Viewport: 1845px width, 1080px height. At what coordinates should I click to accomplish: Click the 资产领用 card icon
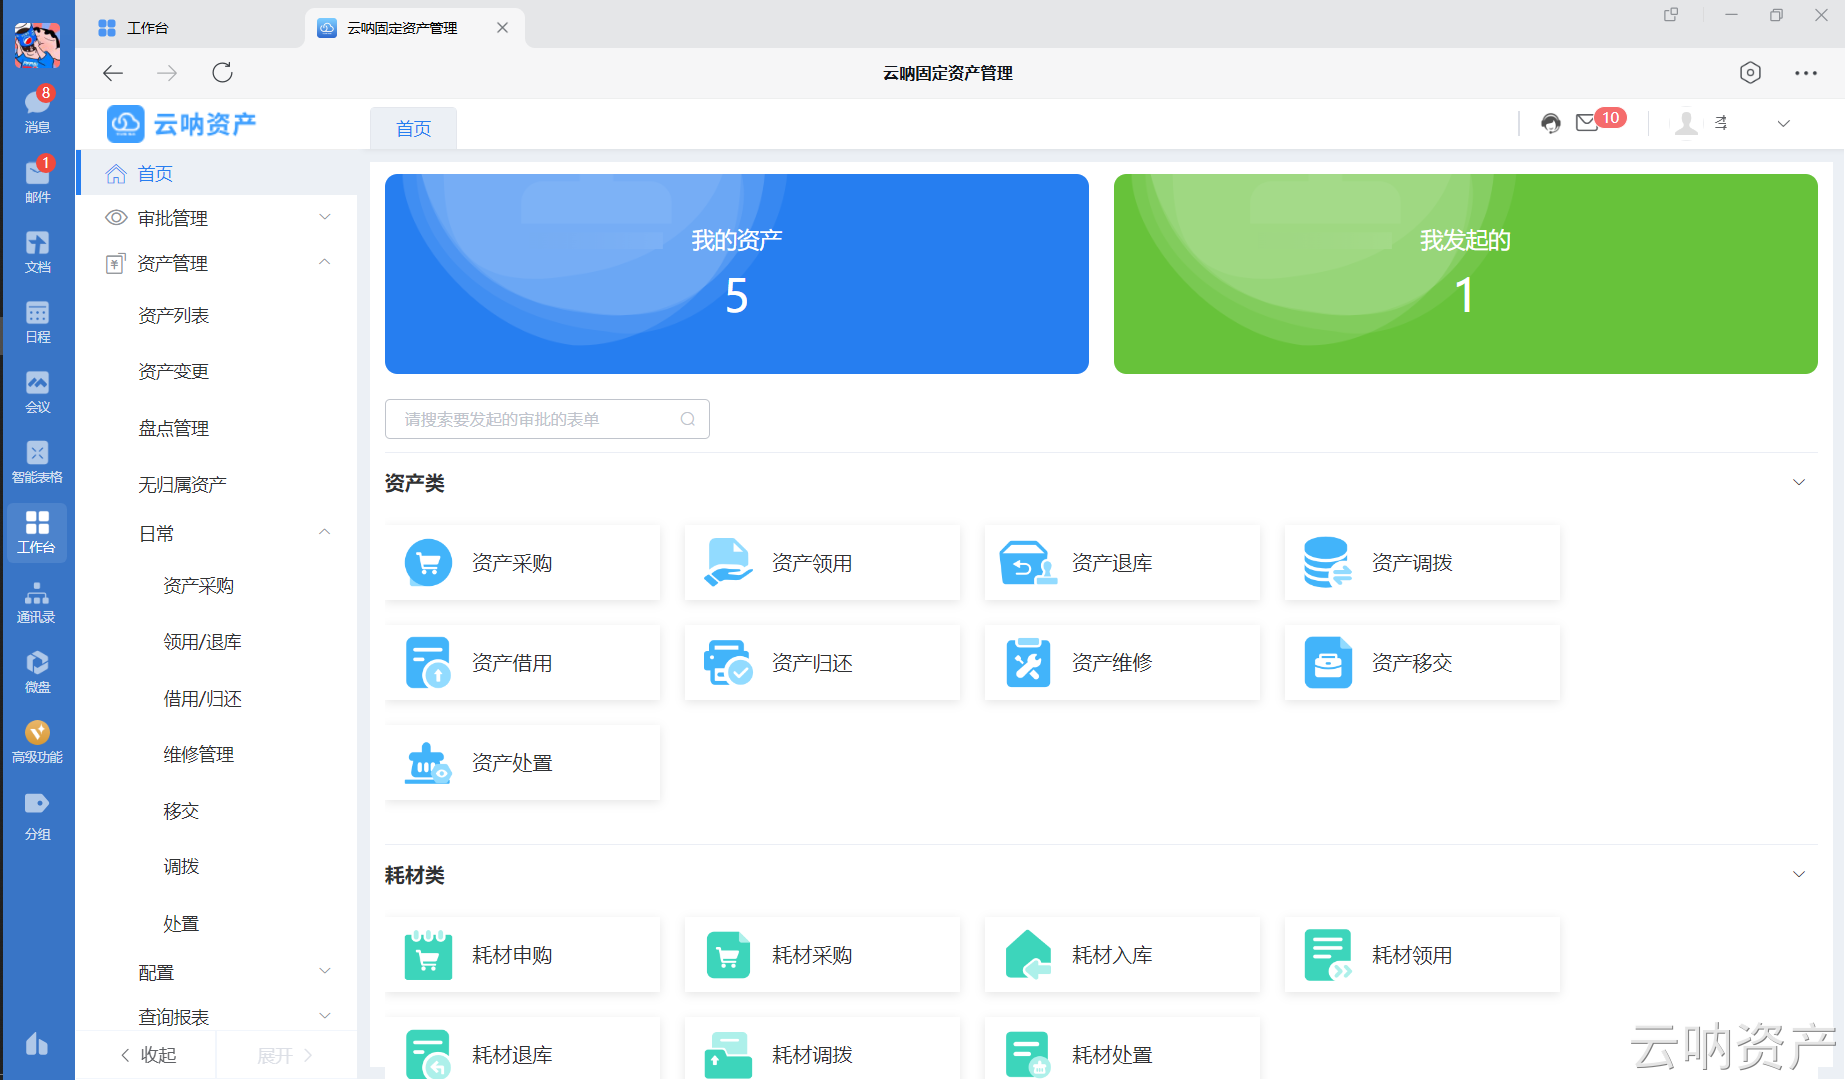(x=728, y=563)
